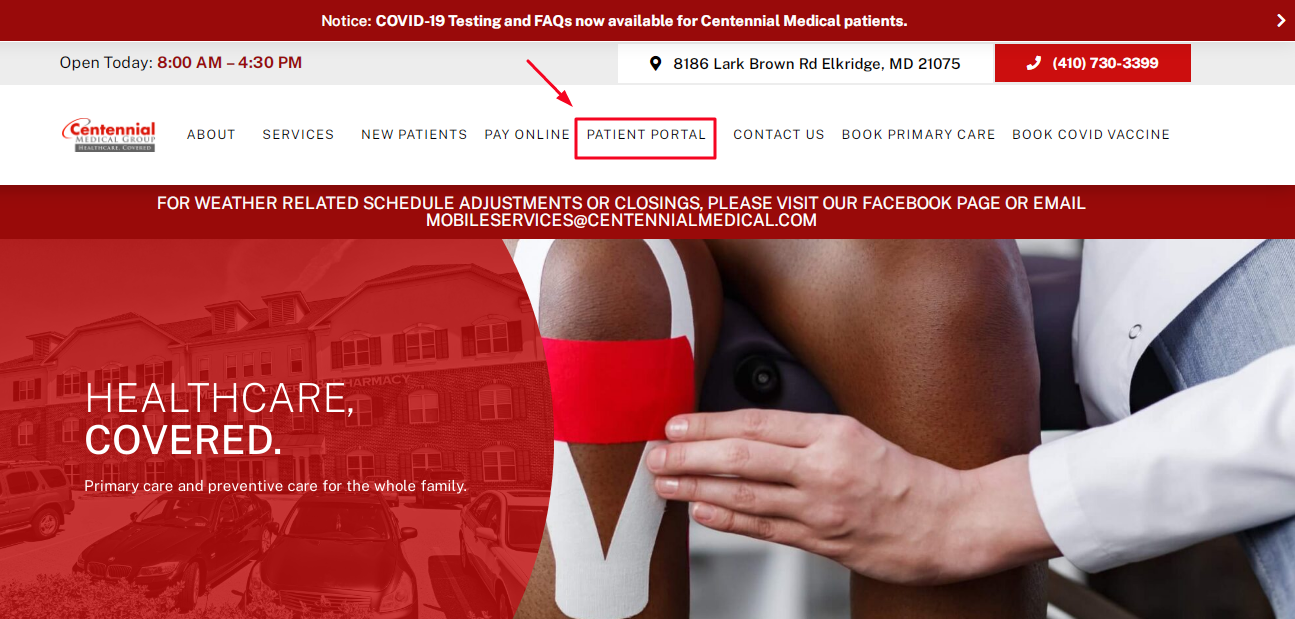This screenshot has width=1295, height=619.
Task: Open the COVID-19 Testing and FAQs notice
Action: coord(614,20)
